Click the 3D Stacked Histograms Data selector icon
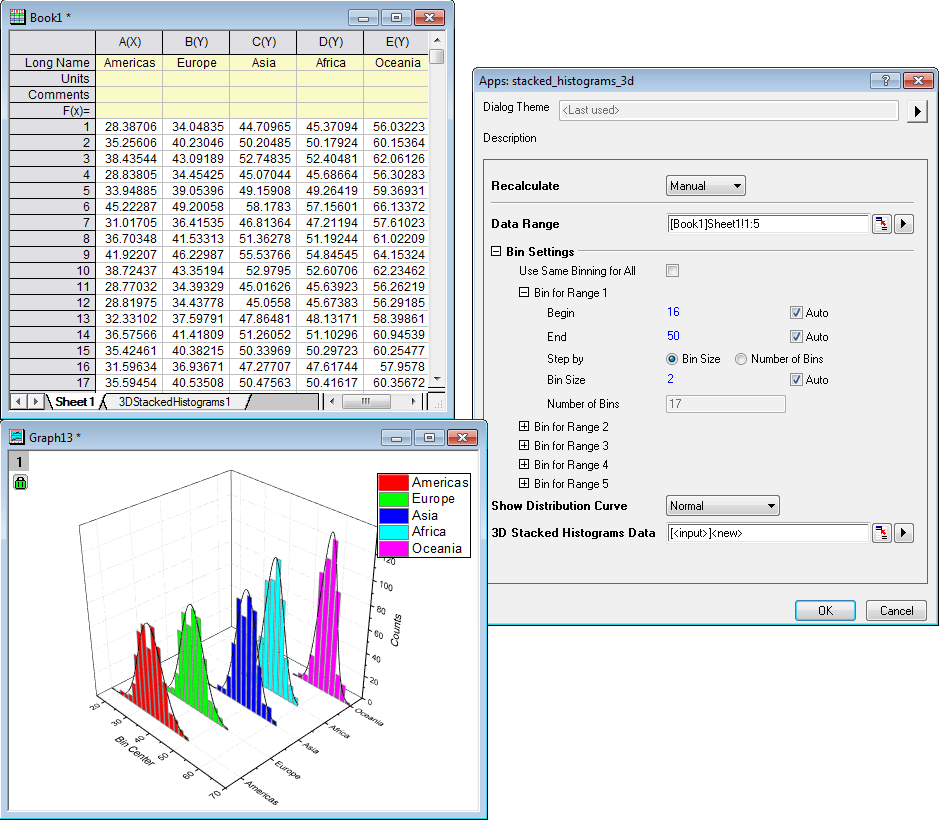This screenshot has width=940, height=820. pos(882,533)
